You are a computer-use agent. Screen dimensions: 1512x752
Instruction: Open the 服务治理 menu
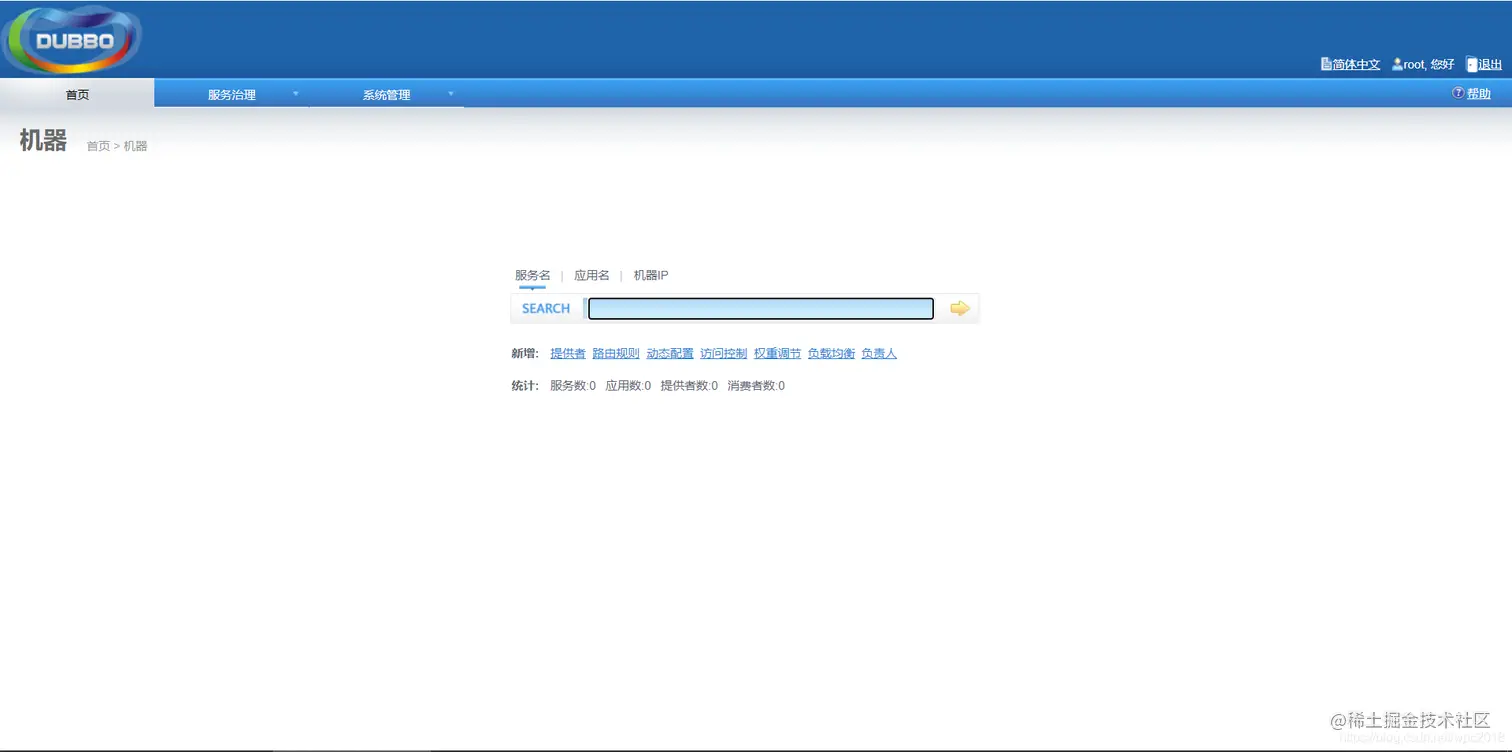point(232,94)
